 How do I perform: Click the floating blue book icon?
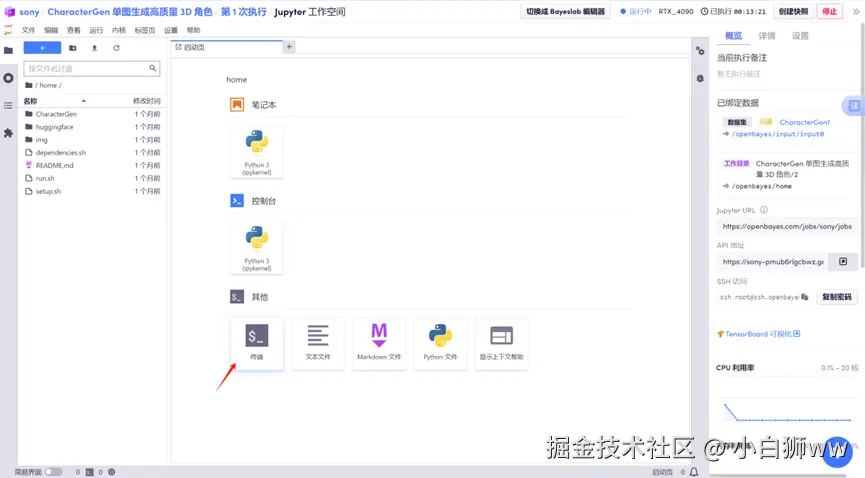[853, 105]
